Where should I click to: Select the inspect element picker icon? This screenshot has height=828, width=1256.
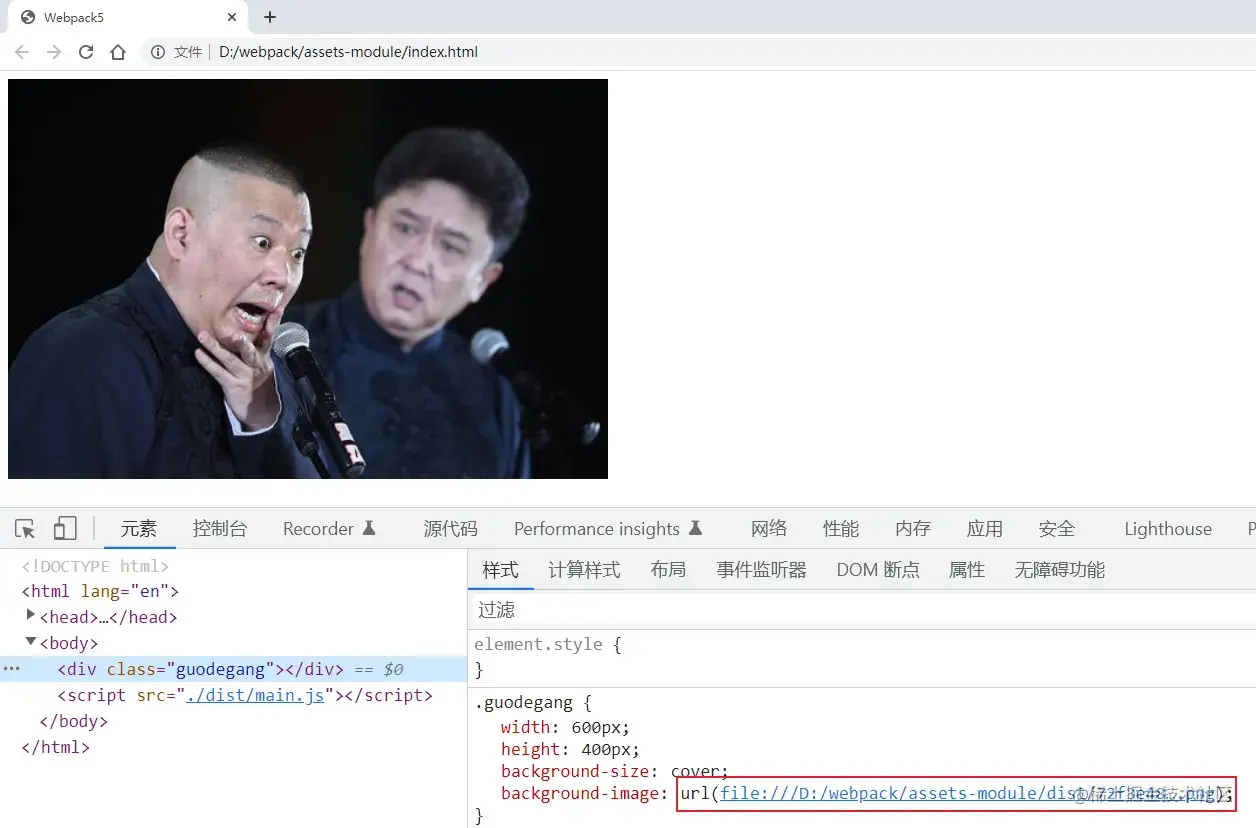[x=25, y=528]
